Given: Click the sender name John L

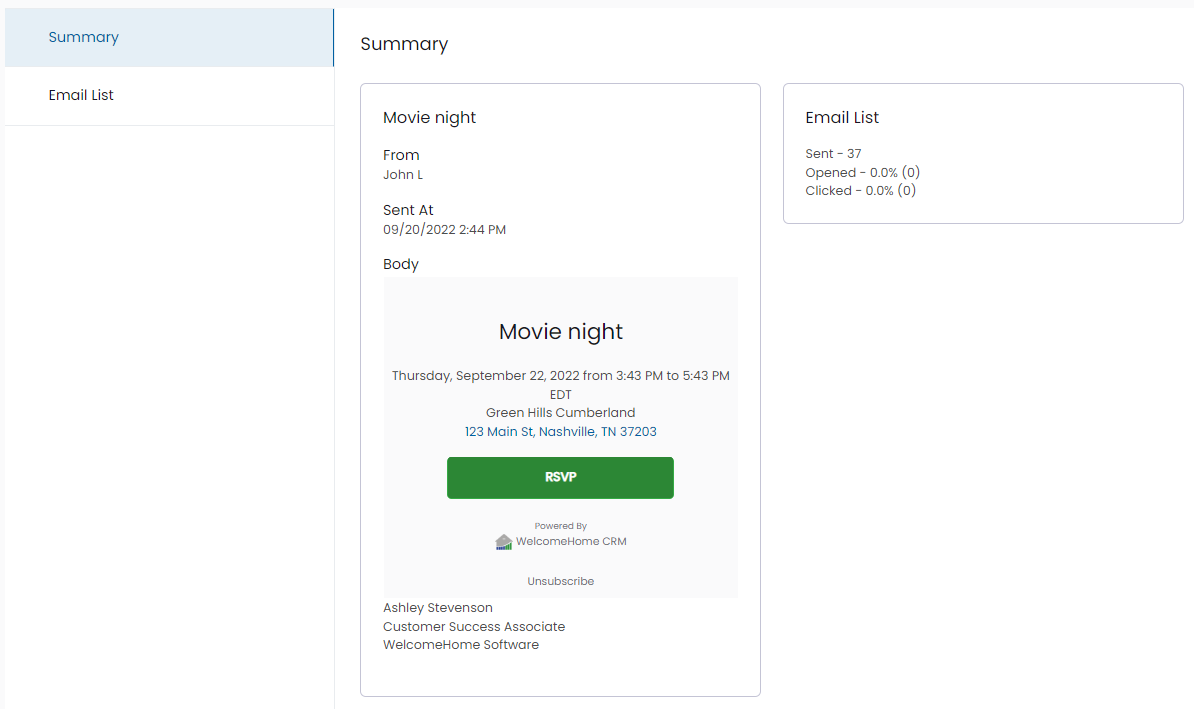Looking at the screenshot, I should tap(403, 174).
